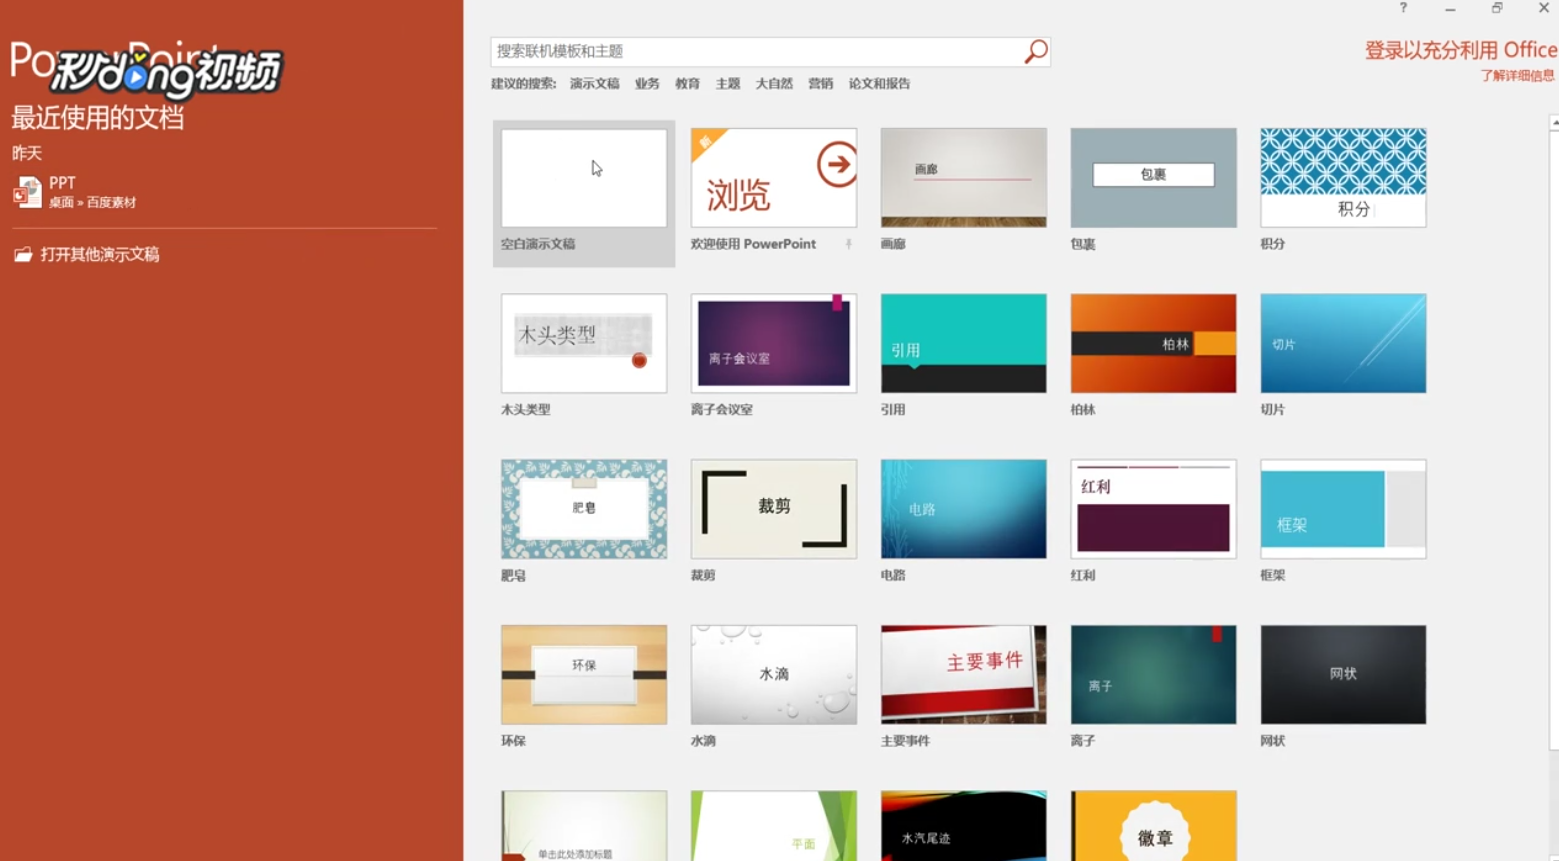This screenshot has width=1559, height=861.
Task: Open the 浏览 welcome tour thumbnail
Action: 774,178
